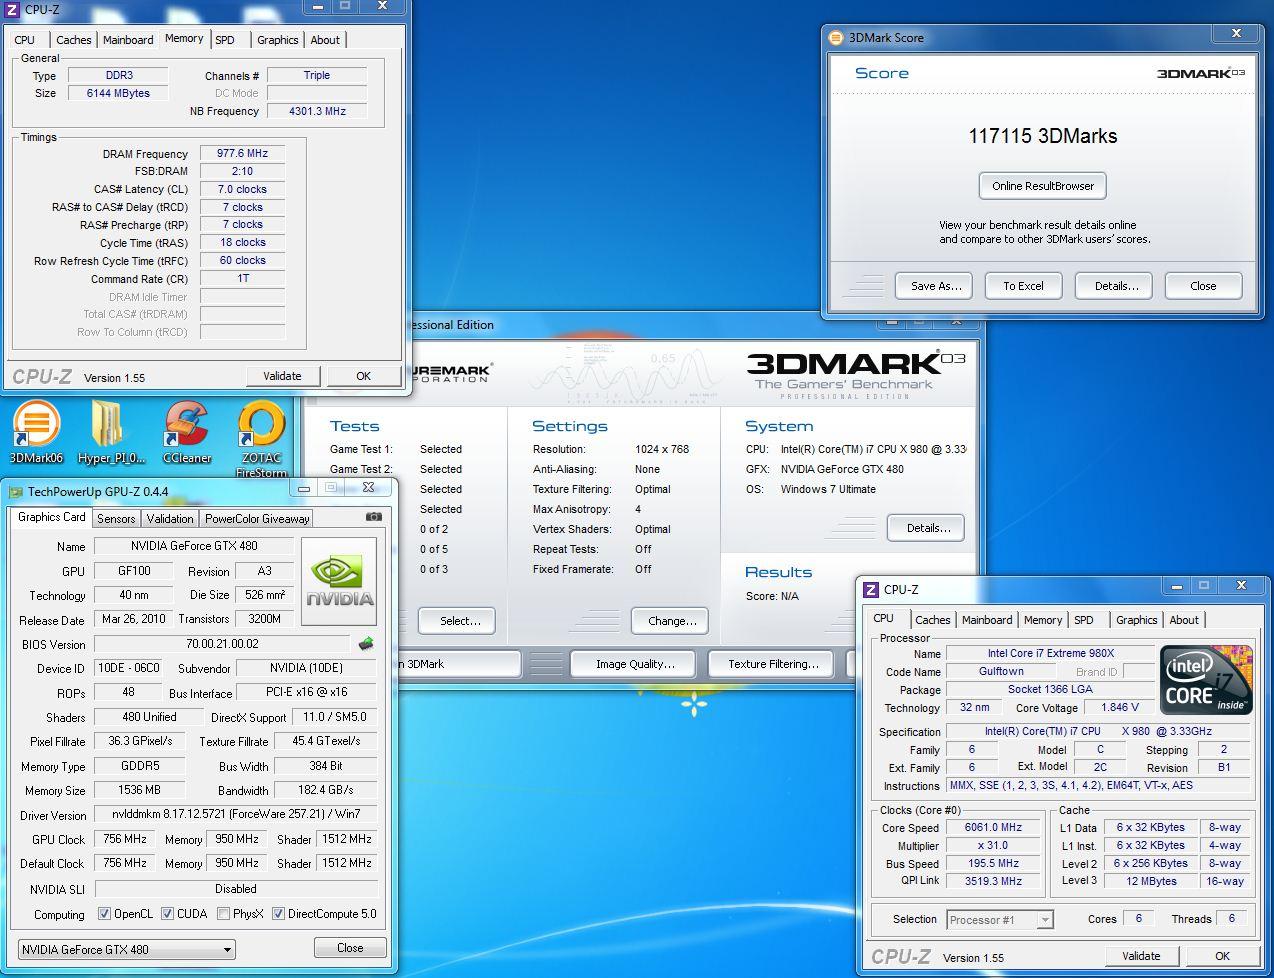Image resolution: width=1274 pixels, height=978 pixels.
Task: Click the CPU-Z CPU window title icon
Action: pyautogui.click(x=872, y=590)
